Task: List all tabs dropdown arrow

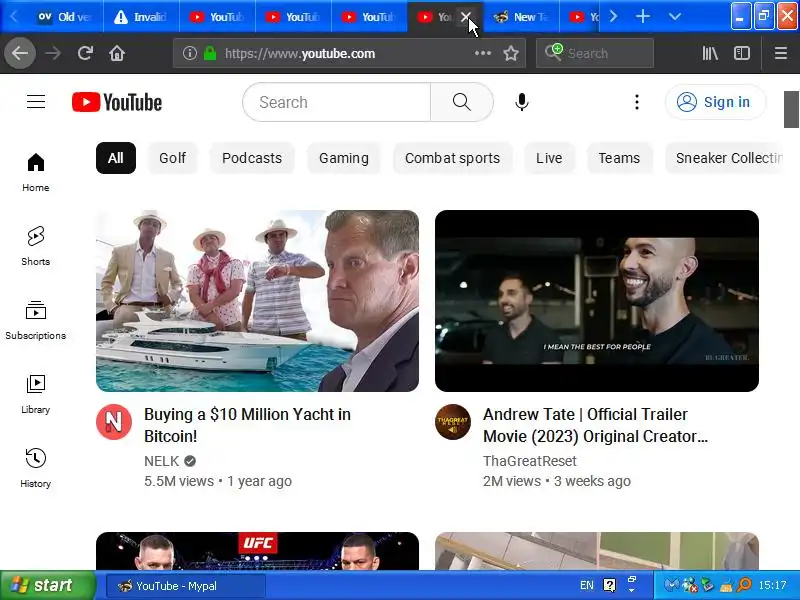Action: click(674, 17)
